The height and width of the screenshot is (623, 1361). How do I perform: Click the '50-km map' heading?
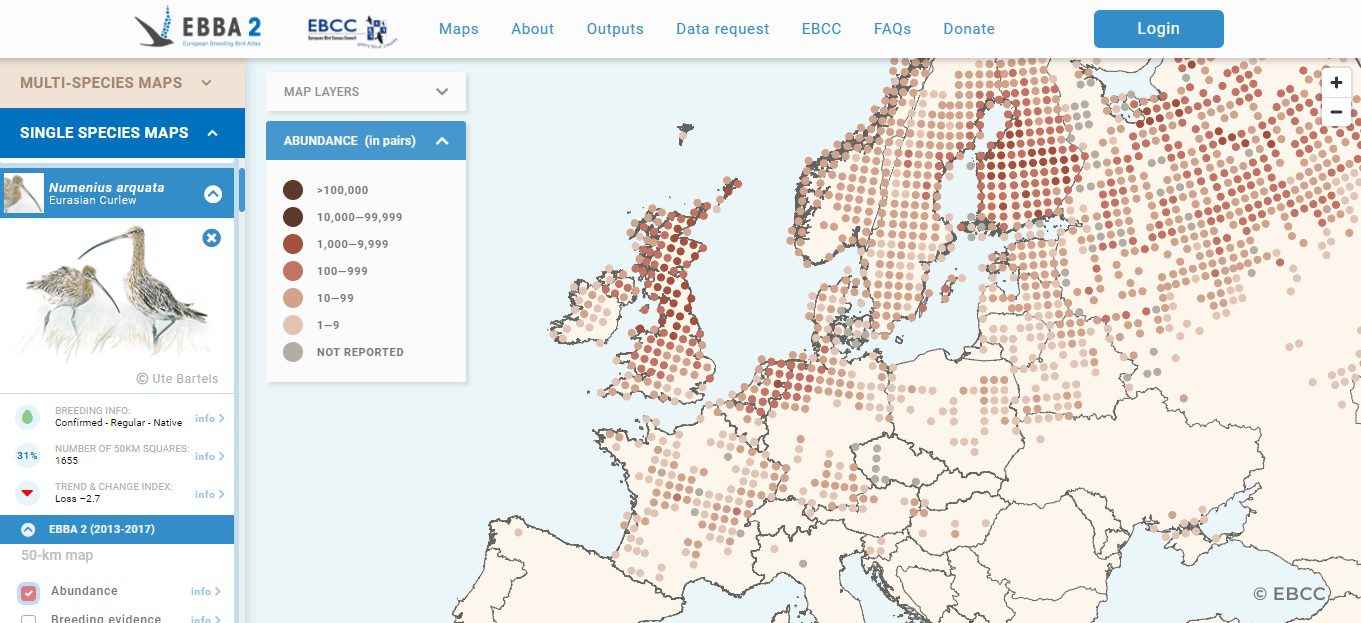click(57, 555)
